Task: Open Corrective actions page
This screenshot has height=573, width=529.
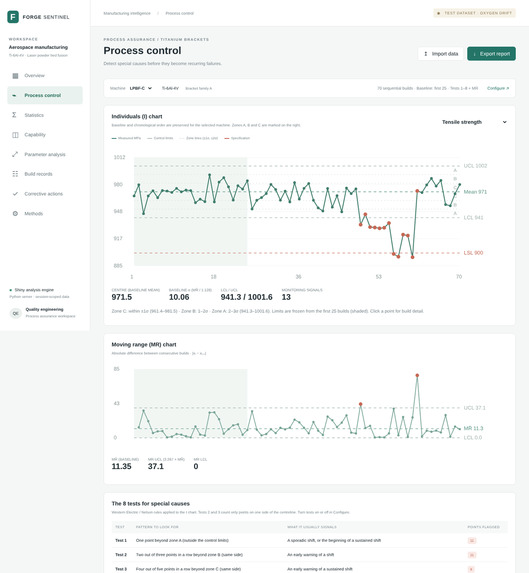Action: pyautogui.click(x=45, y=194)
